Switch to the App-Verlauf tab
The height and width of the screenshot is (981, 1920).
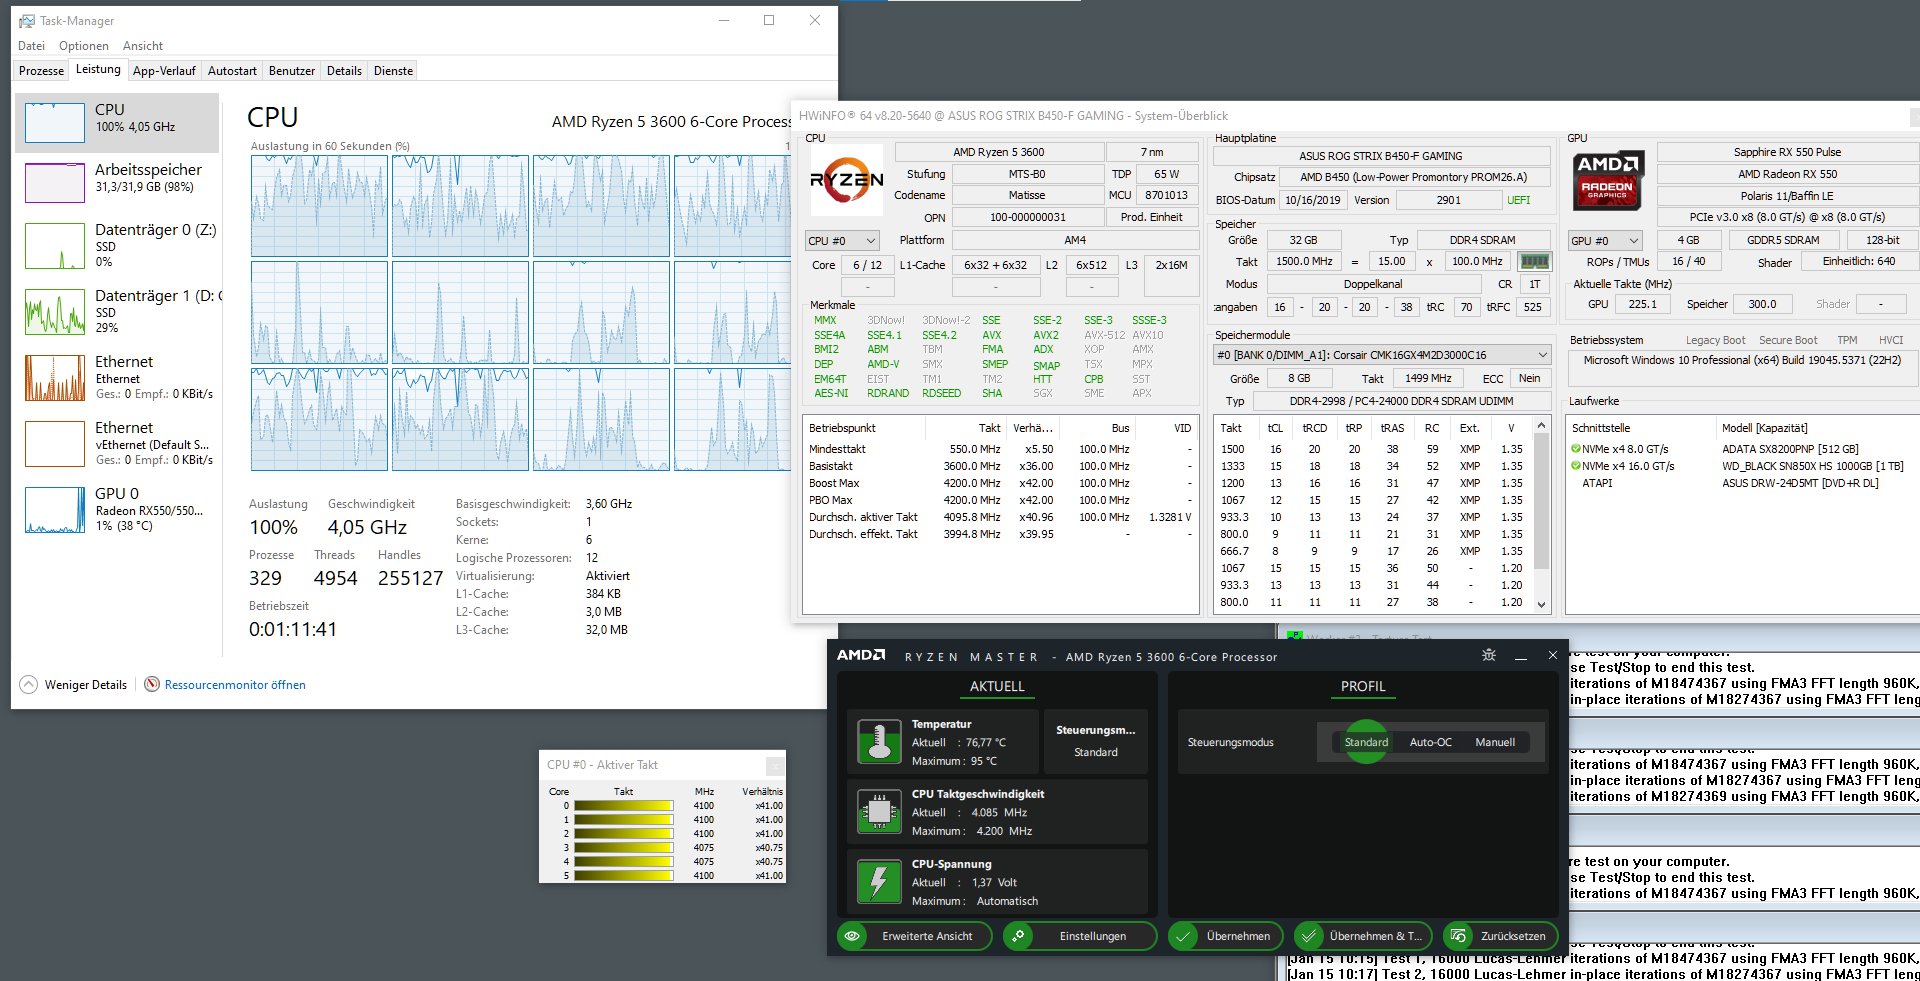[164, 71]
